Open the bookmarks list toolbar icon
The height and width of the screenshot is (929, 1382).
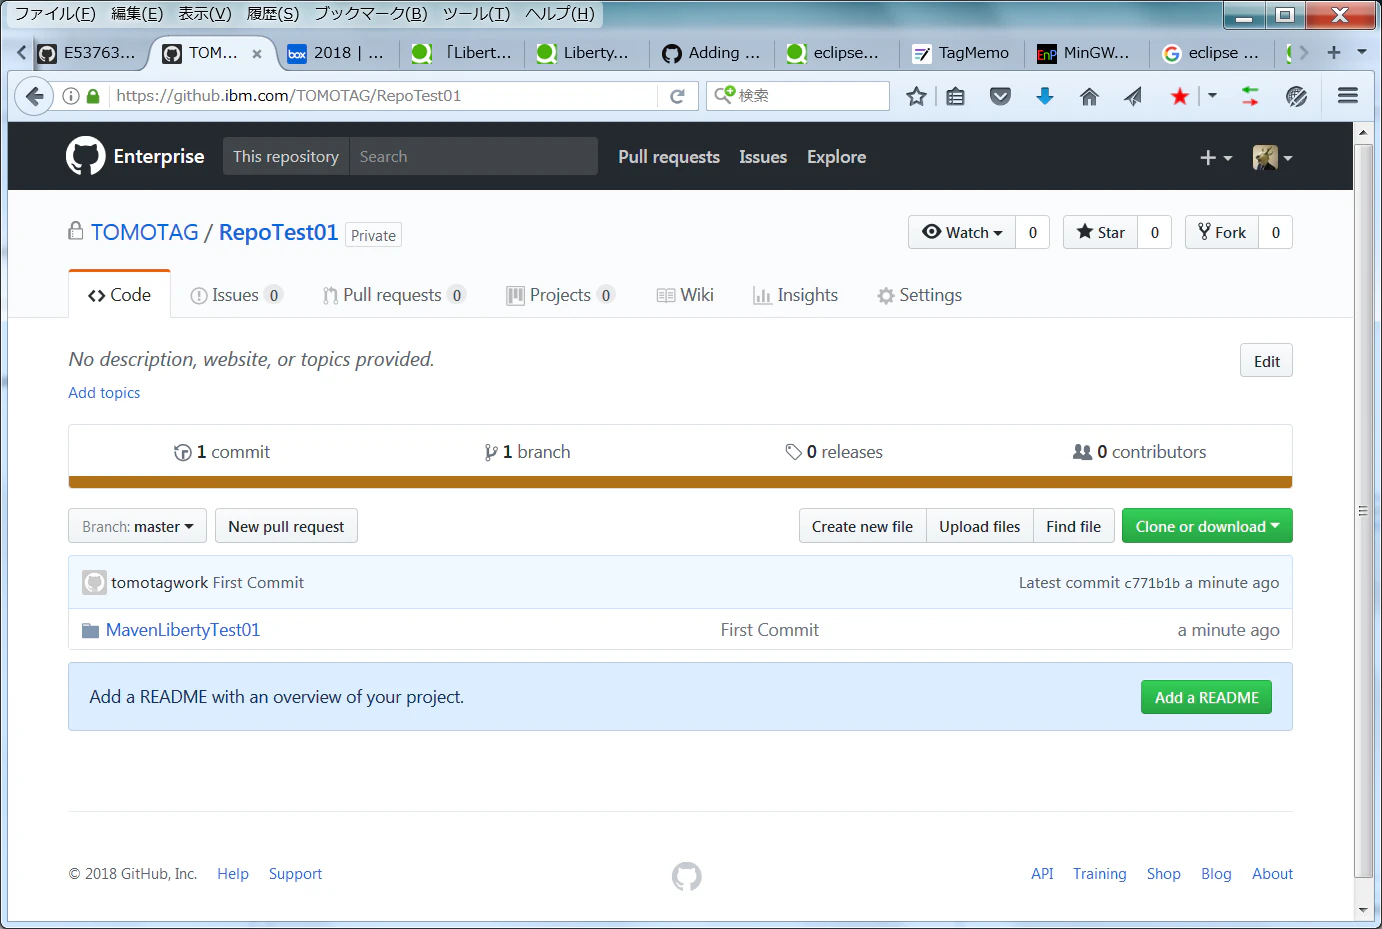coord(956,96)
